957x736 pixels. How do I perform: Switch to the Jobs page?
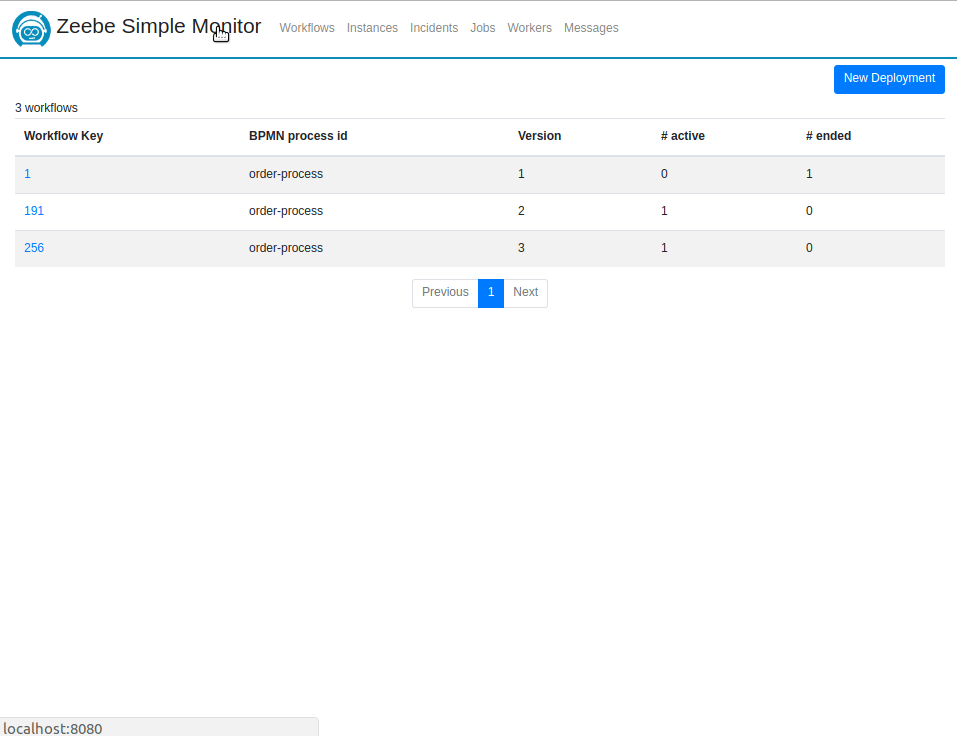(x=483, y=28)
